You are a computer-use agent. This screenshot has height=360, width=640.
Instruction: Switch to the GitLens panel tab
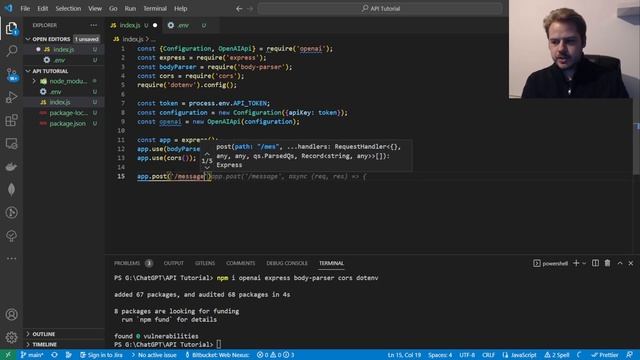pos(205,263)
